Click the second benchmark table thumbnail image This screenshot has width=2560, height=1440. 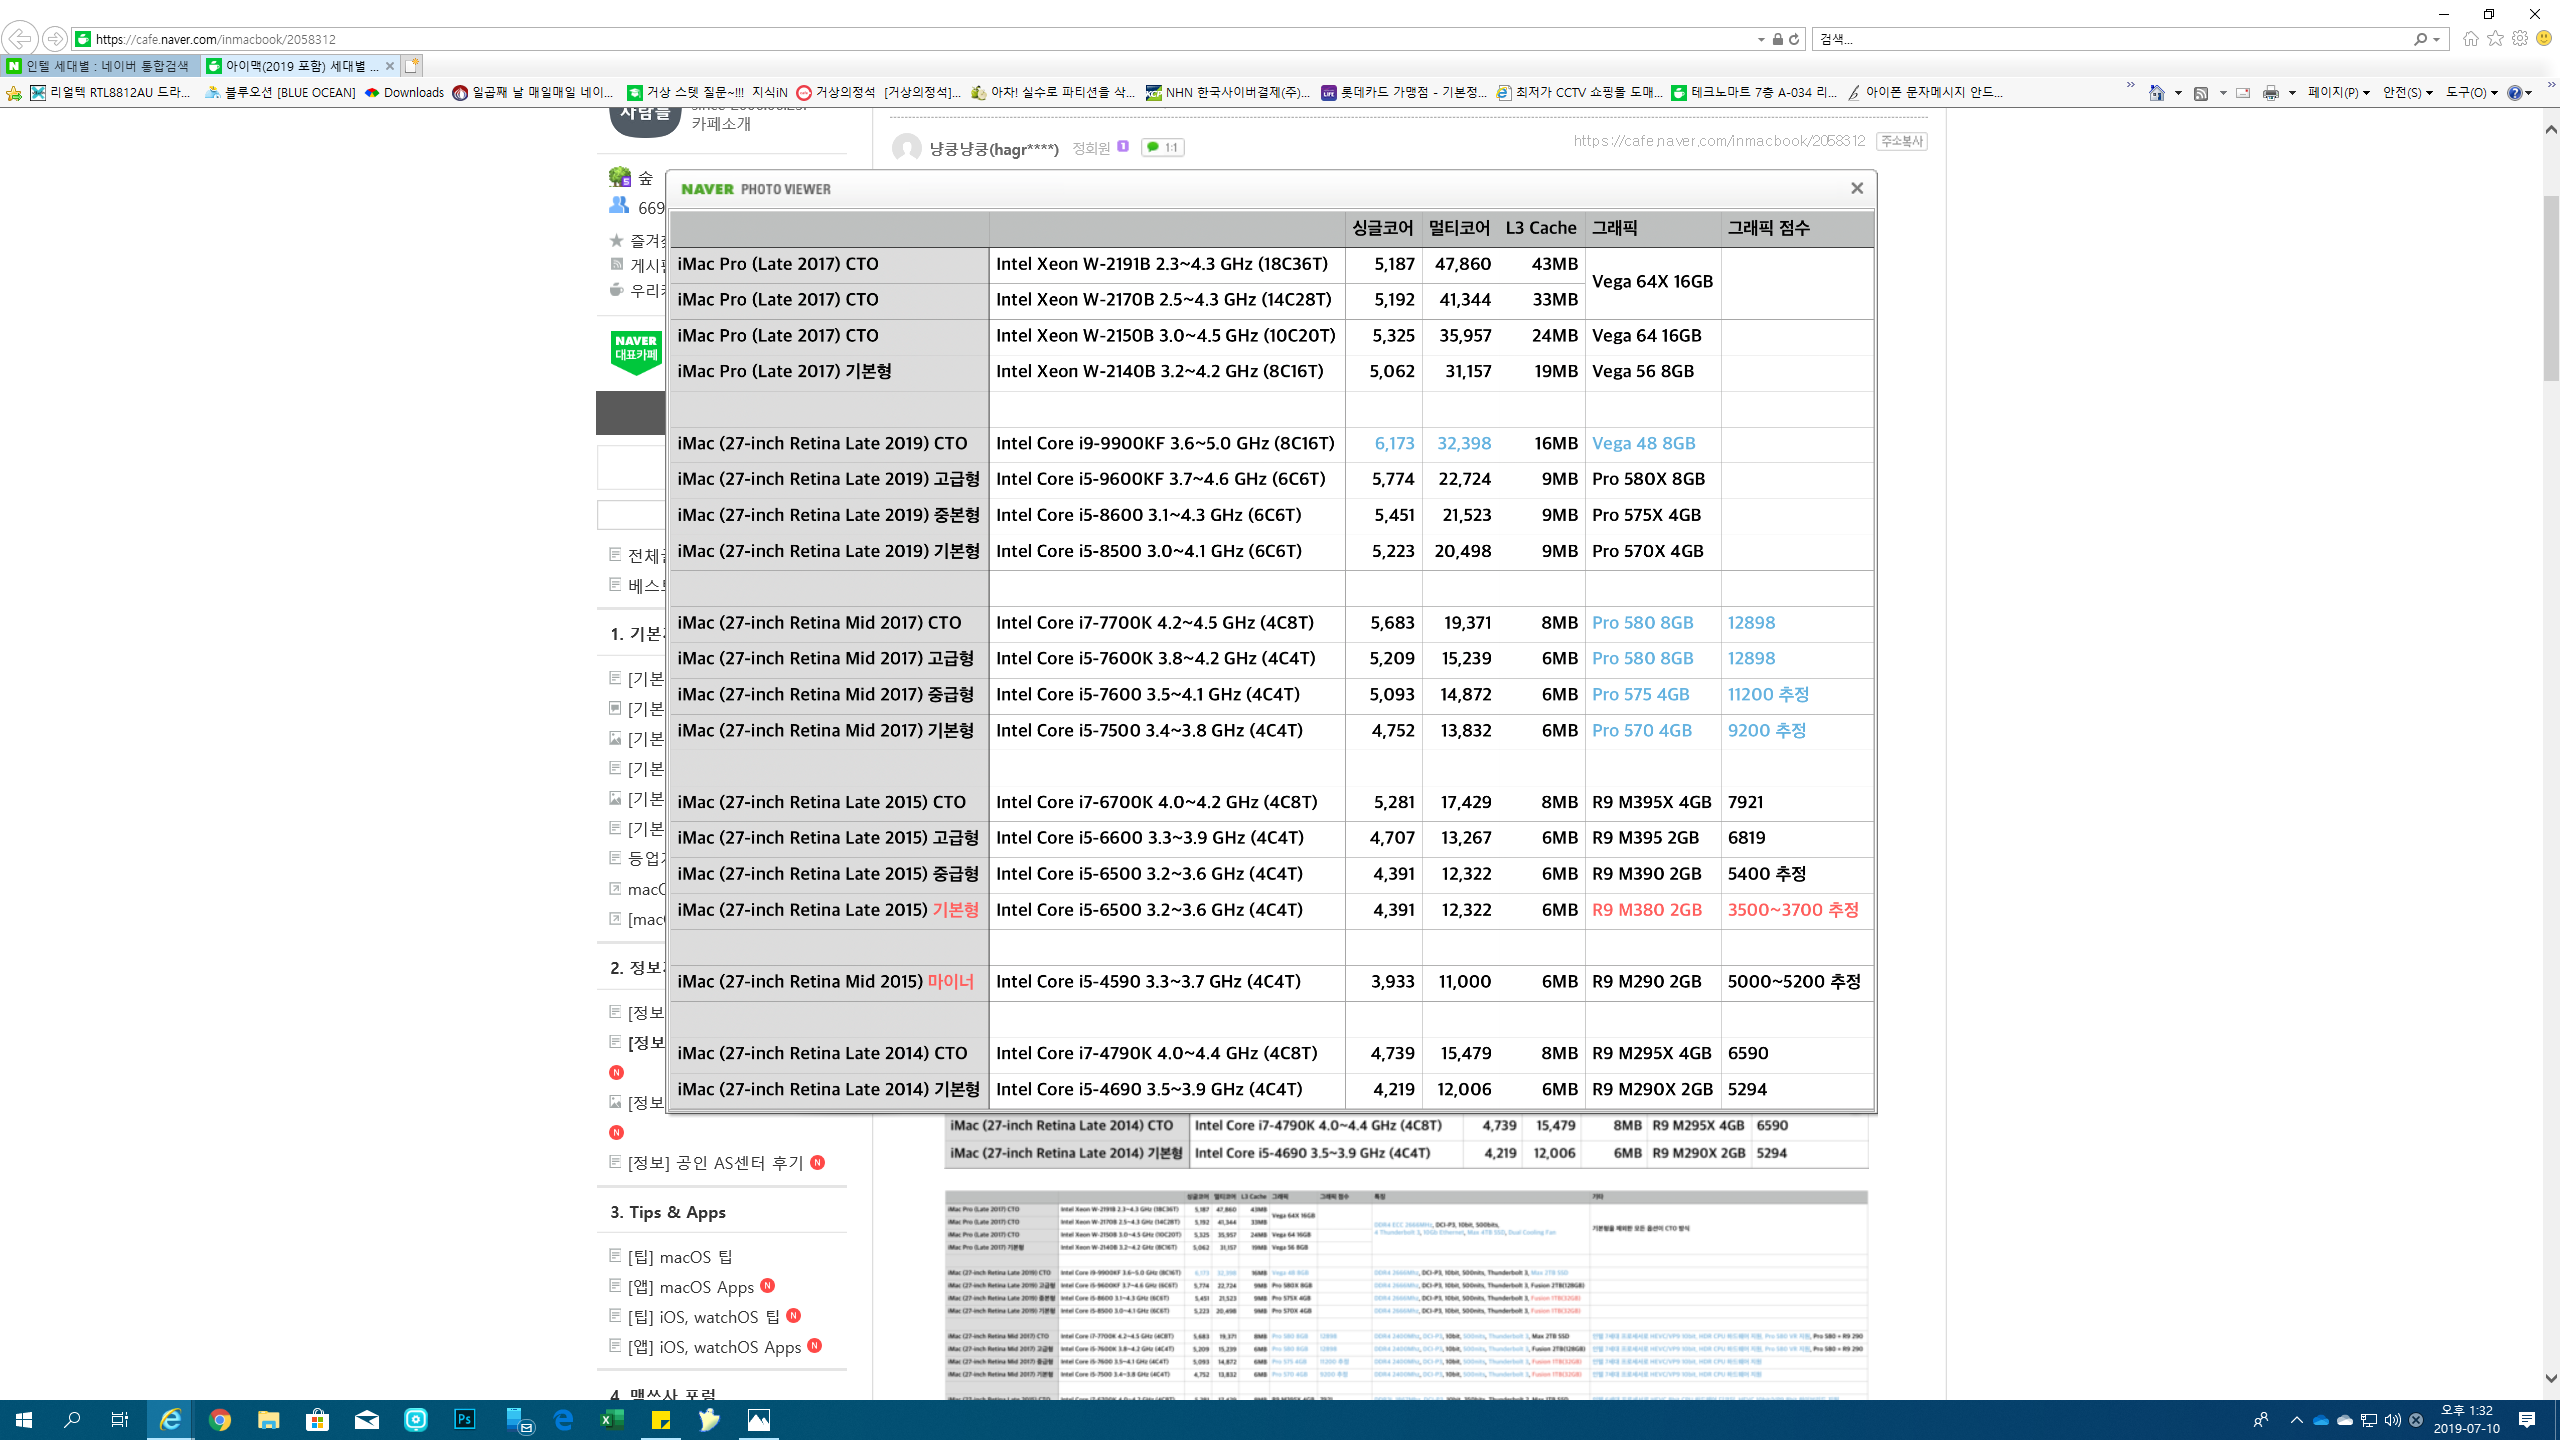1406,1295
